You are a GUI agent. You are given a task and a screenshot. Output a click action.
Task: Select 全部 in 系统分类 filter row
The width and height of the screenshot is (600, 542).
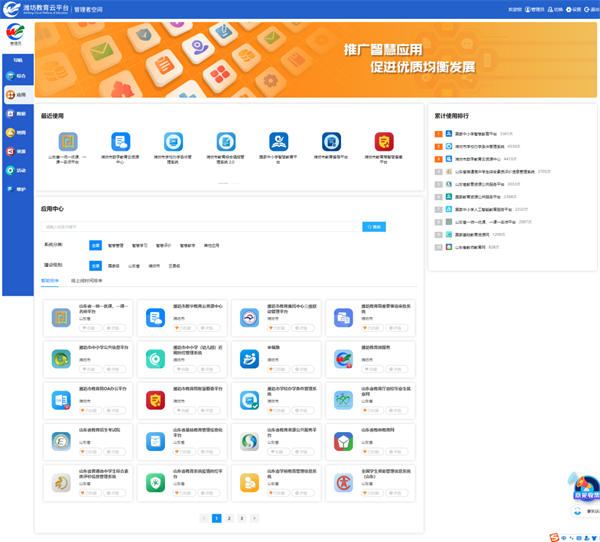click(96, 245)
